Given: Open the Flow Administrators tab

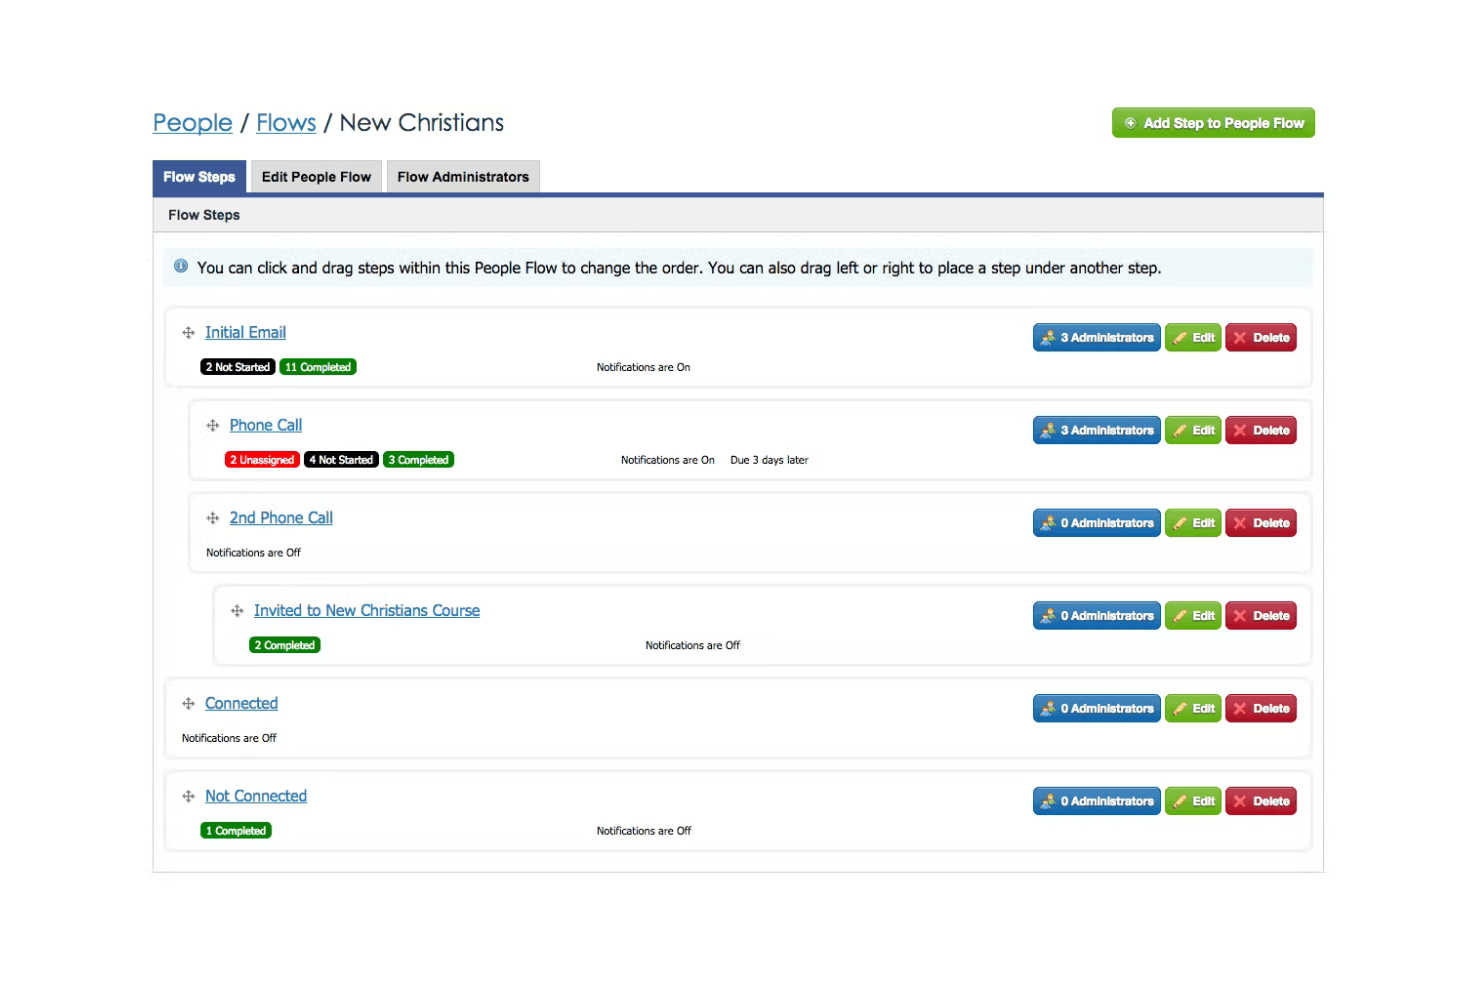Looking at the screenshot, I should (x=463, y=177).
